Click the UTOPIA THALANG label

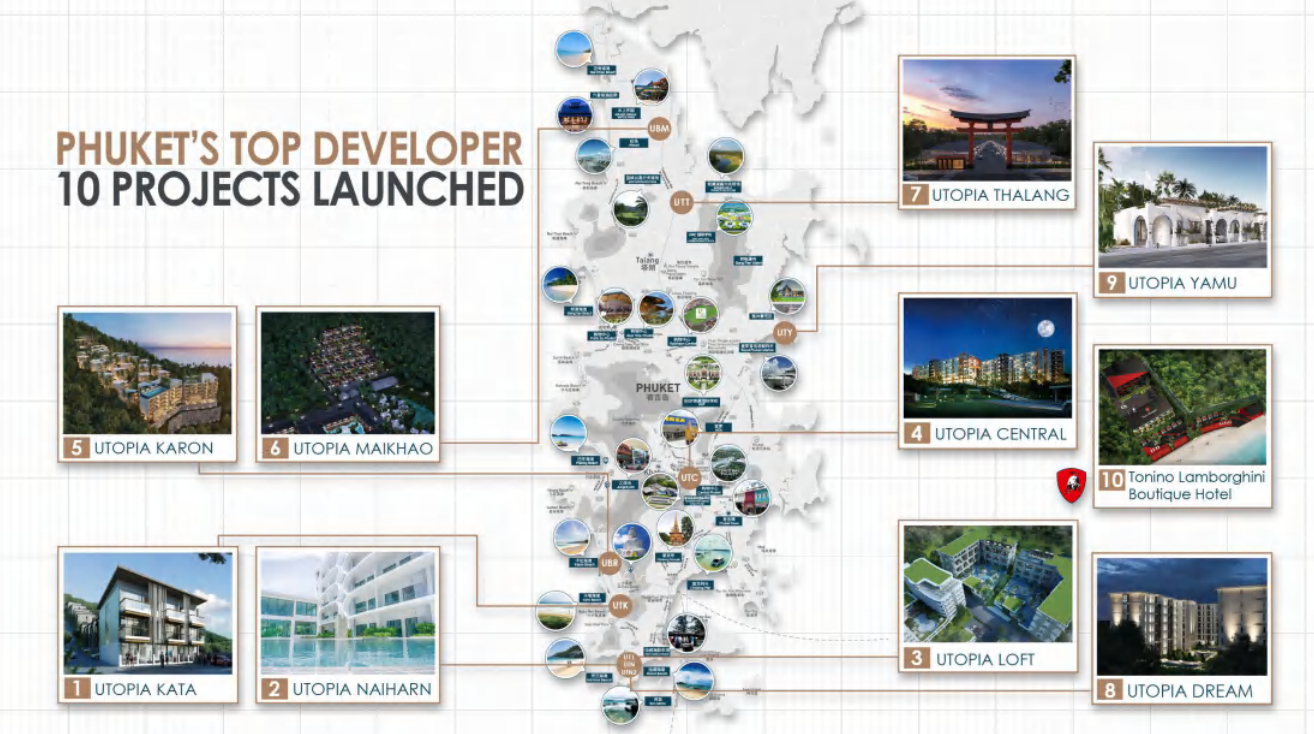pyautogui.click(x=1001, y=195)
